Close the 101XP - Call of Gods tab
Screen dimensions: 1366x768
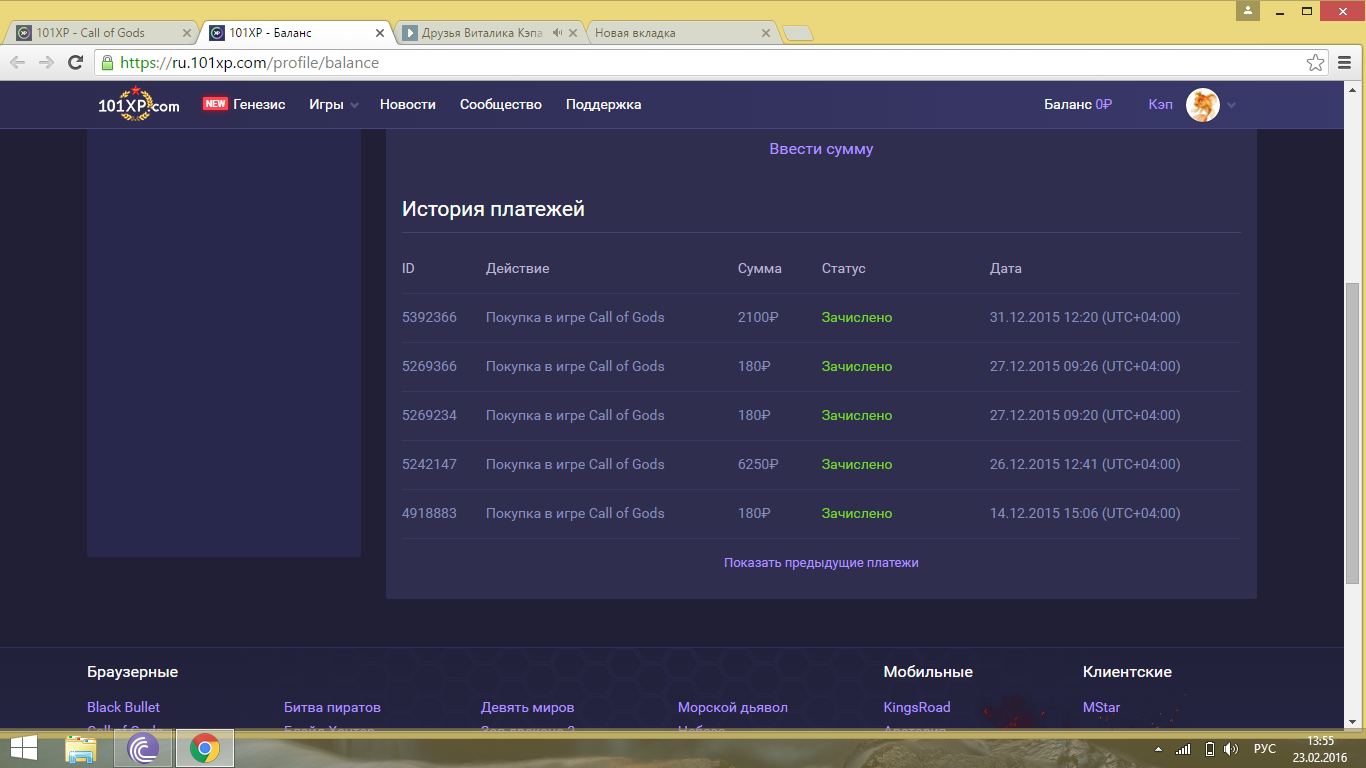(186, 33)
